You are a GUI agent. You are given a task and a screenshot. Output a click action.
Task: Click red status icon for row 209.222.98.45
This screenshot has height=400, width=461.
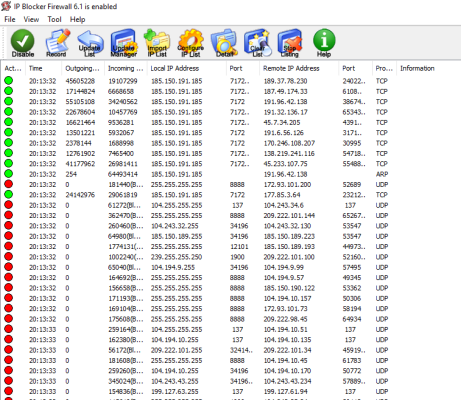point(9,318)
